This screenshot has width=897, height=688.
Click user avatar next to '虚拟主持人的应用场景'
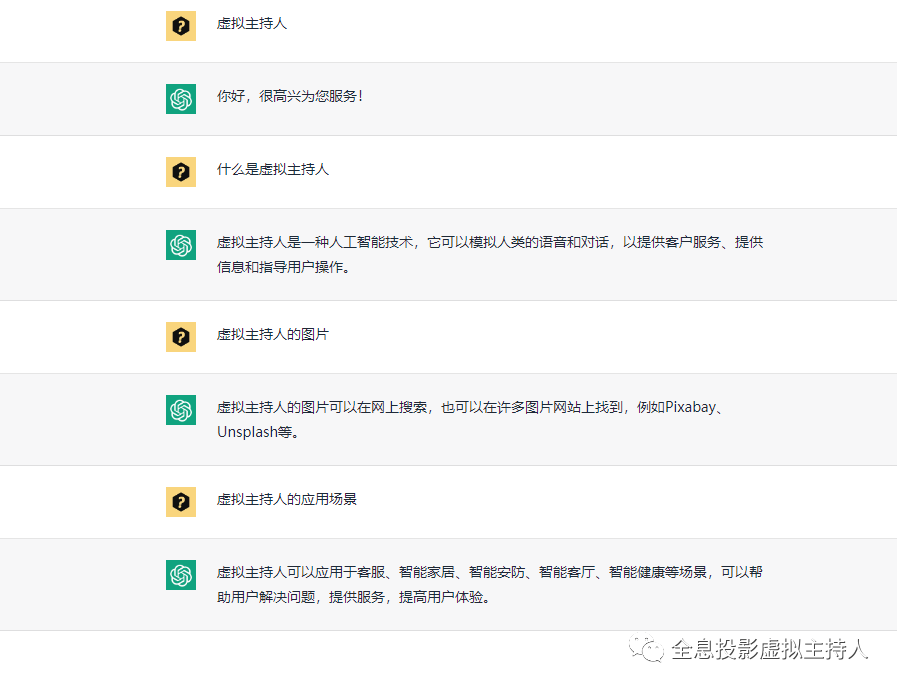tap(181, 502)
